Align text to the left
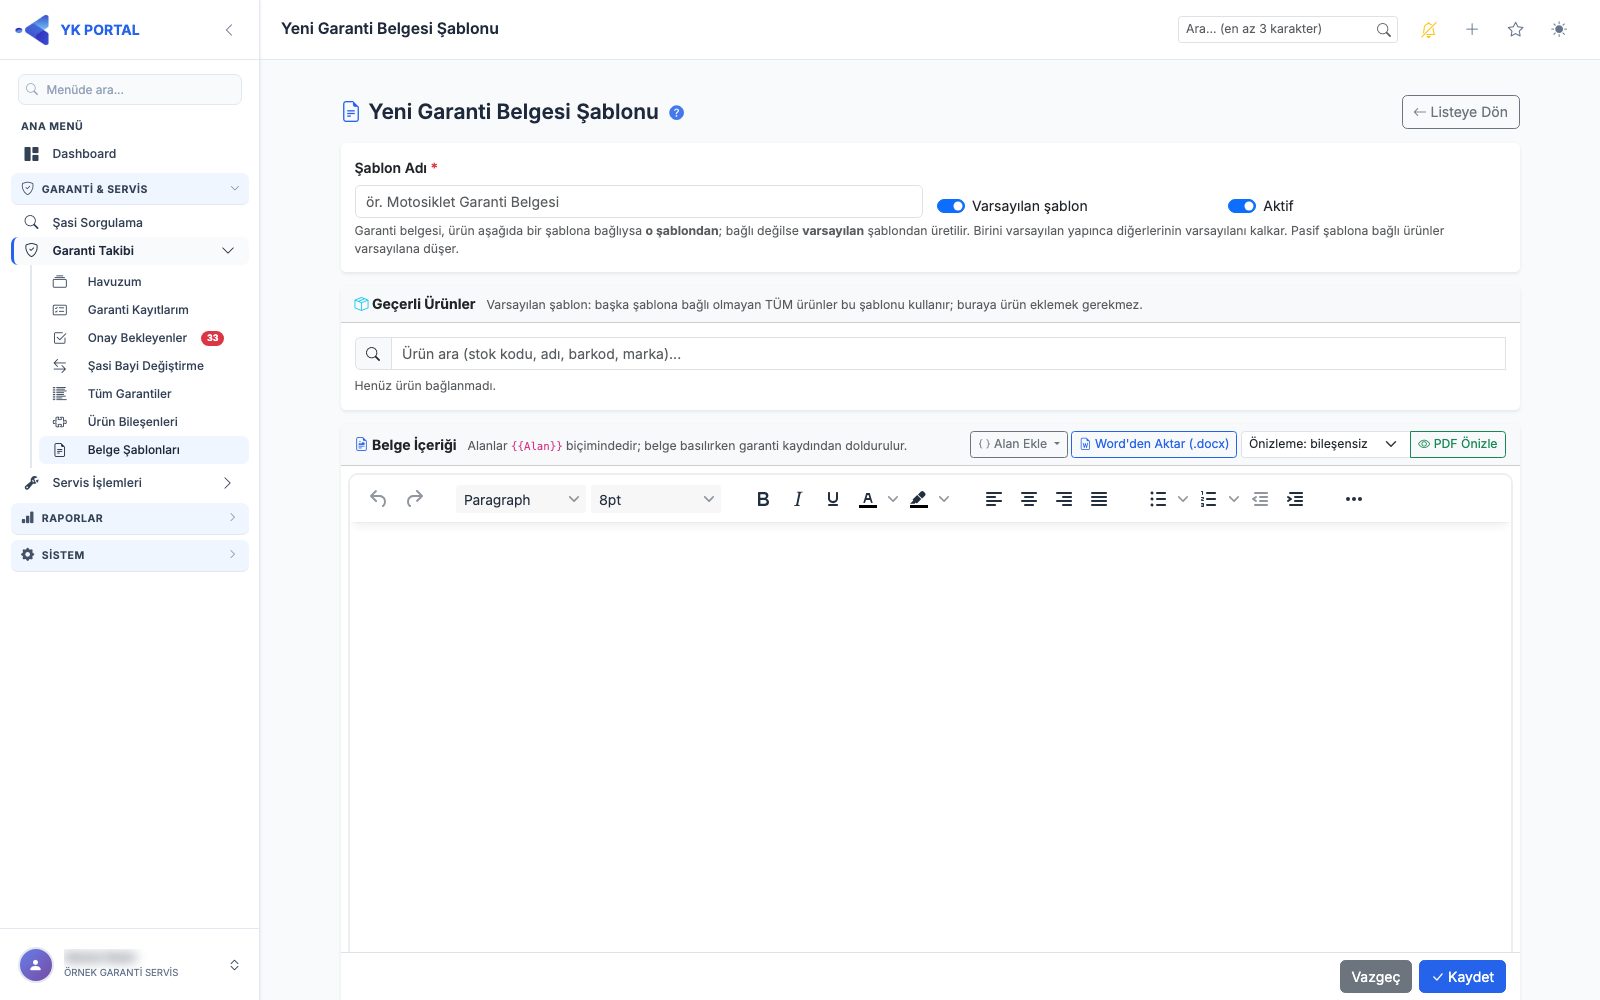The image size is (1600, 1000). coord(994,499)
